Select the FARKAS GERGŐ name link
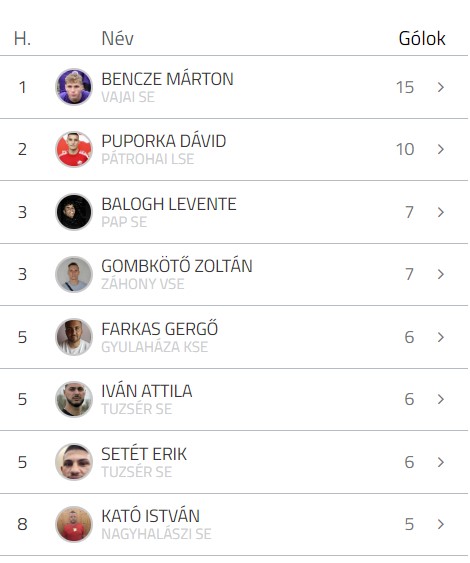470x563 pixels. (x=159, y=329)
